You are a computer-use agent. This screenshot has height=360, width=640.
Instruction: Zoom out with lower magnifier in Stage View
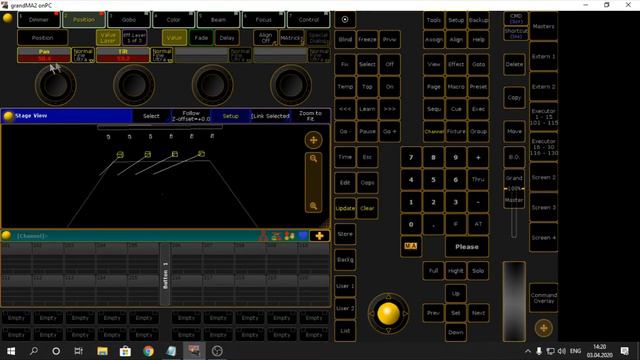pos(313,206)
